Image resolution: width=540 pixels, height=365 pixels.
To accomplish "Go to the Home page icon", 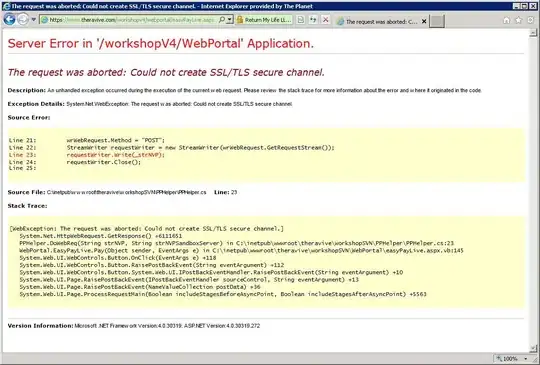I will [506, 20].
